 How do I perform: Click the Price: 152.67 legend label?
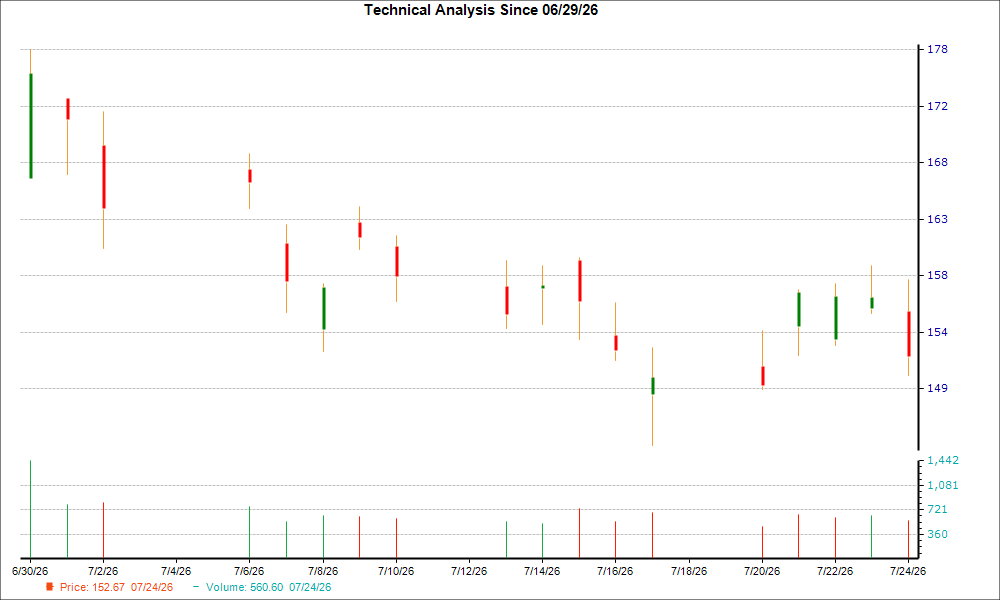tap(116, 587)
